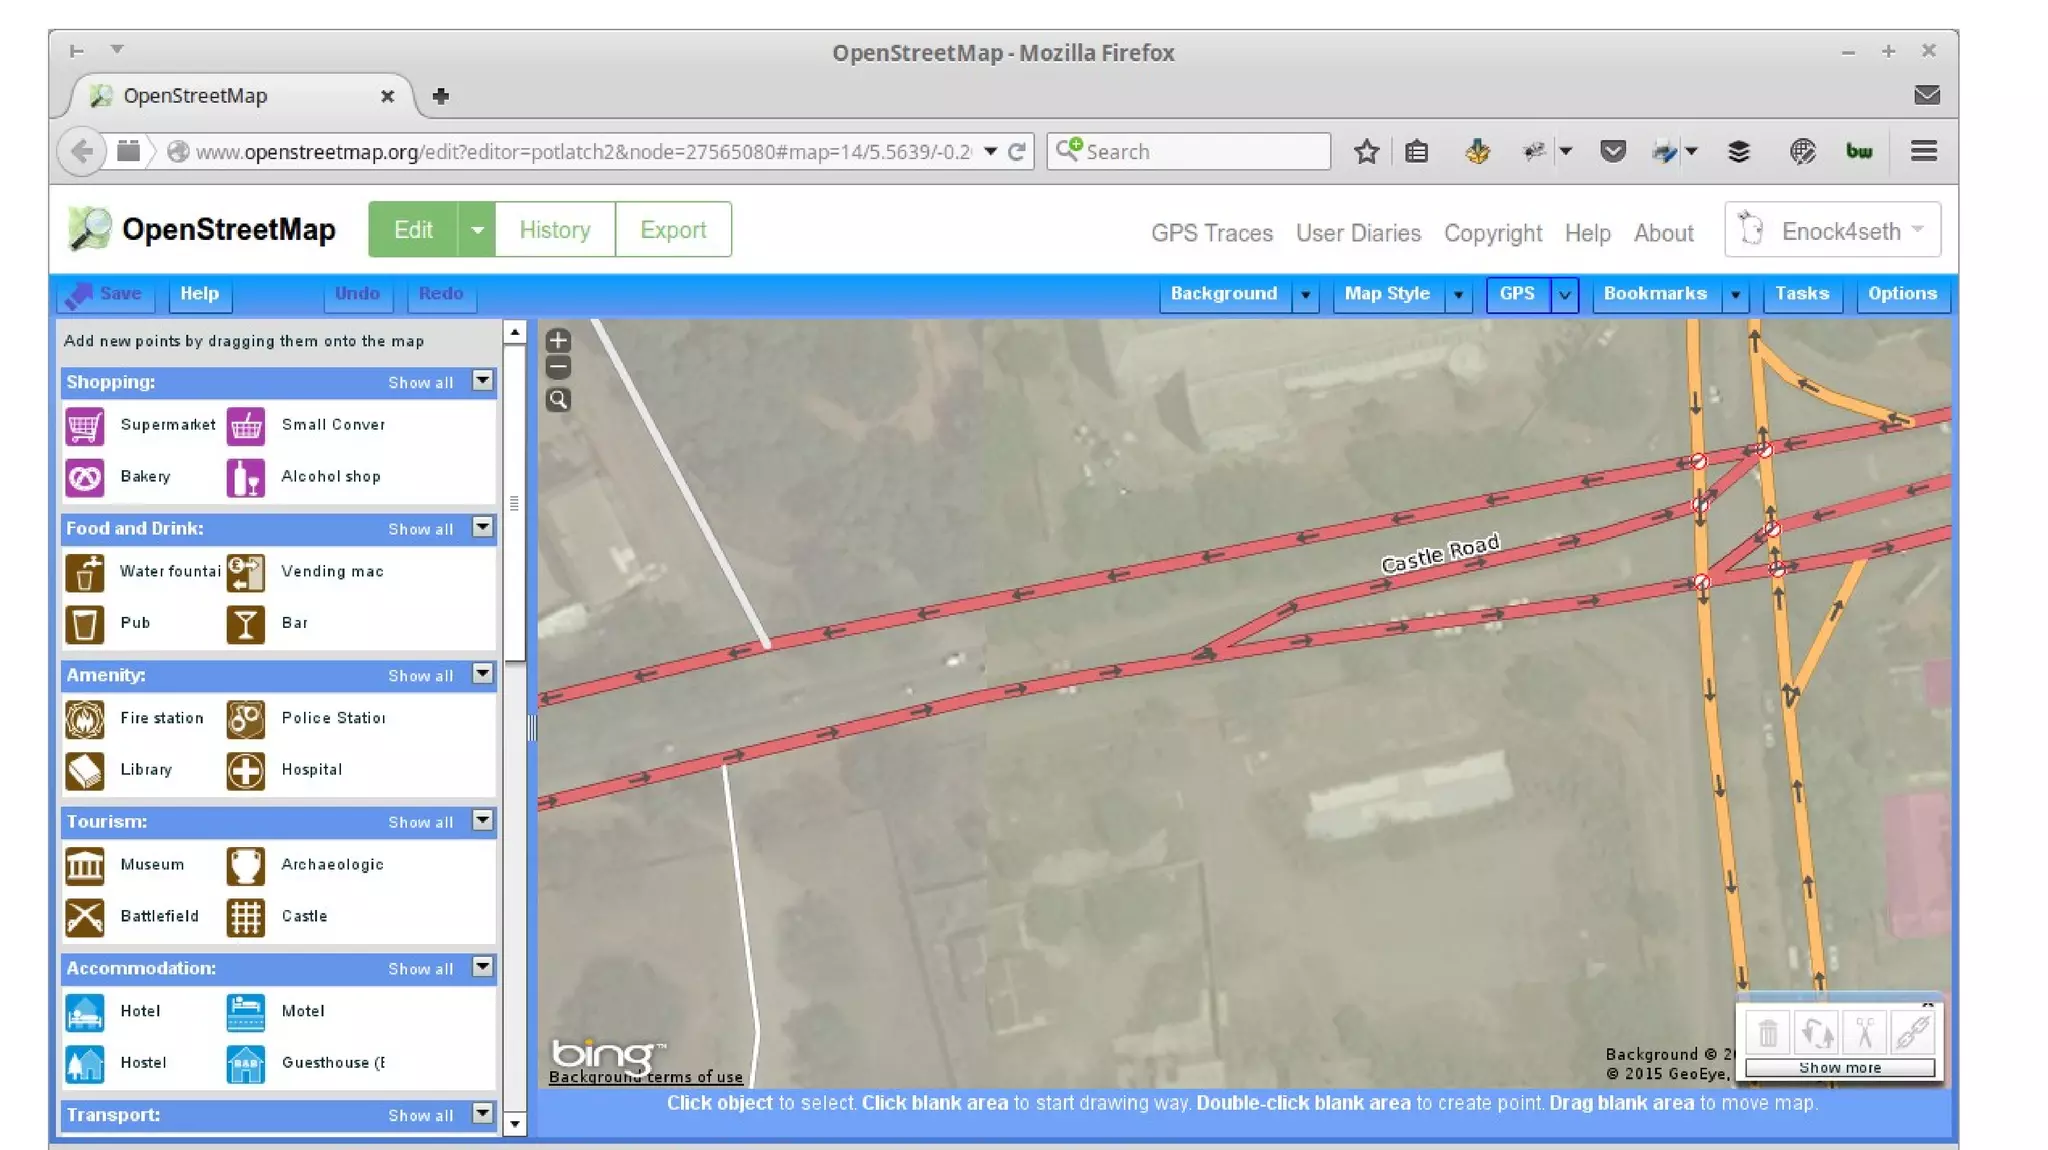Switch to the History tab

point(554,230)
